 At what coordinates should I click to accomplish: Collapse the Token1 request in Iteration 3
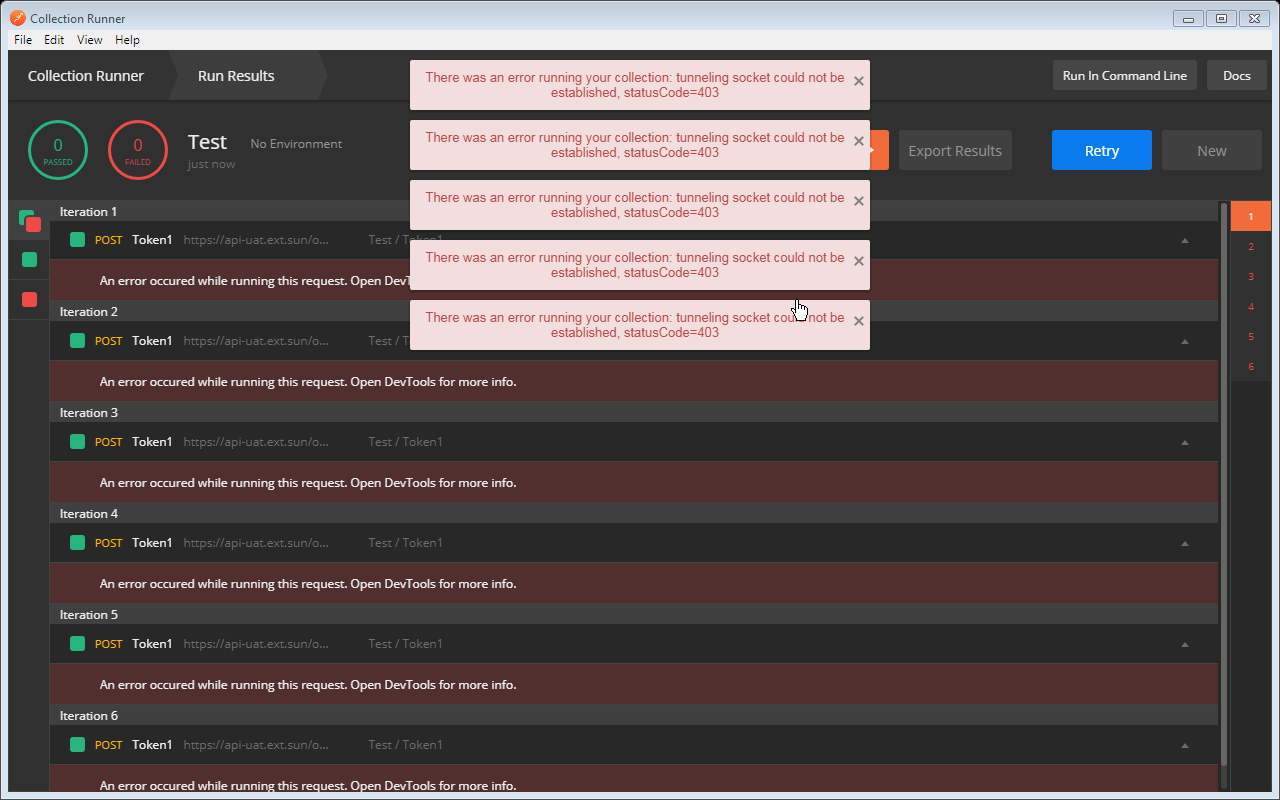pyautogui.click(x=1184, y=441)
